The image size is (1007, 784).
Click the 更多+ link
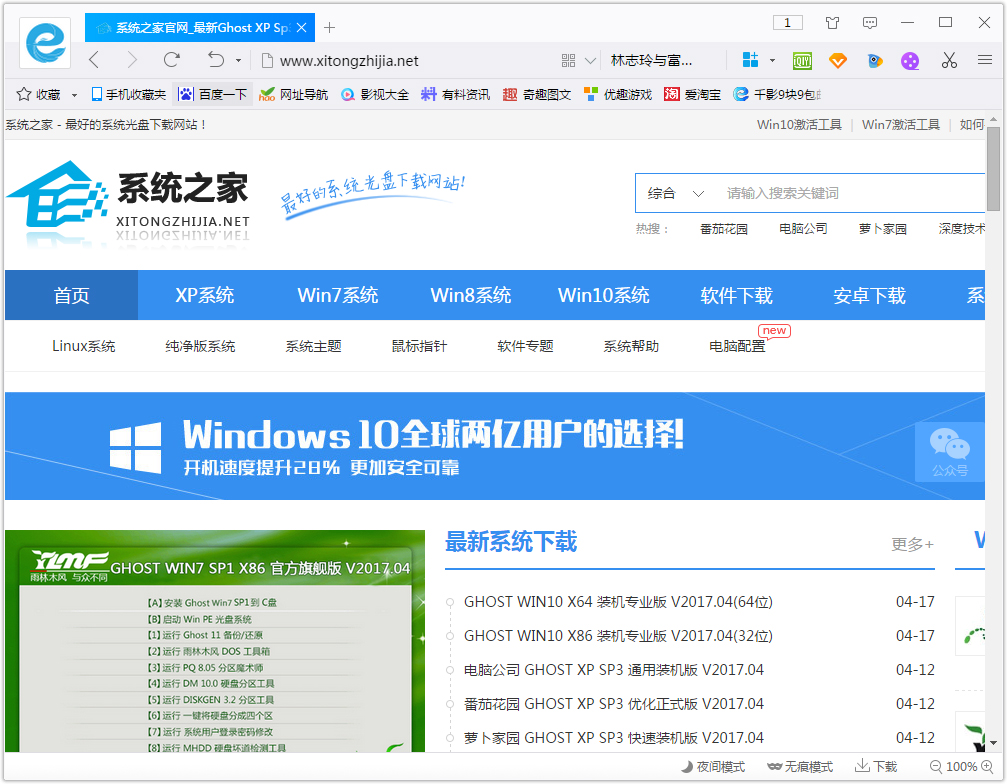[911, 544]
